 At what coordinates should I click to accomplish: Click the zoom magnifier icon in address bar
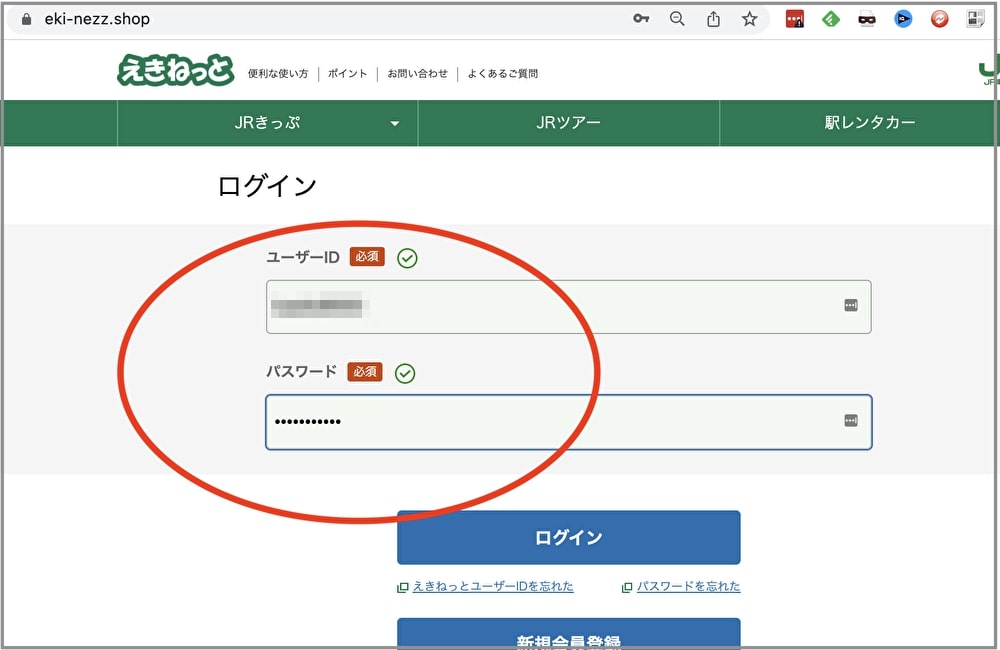[677, 19]
